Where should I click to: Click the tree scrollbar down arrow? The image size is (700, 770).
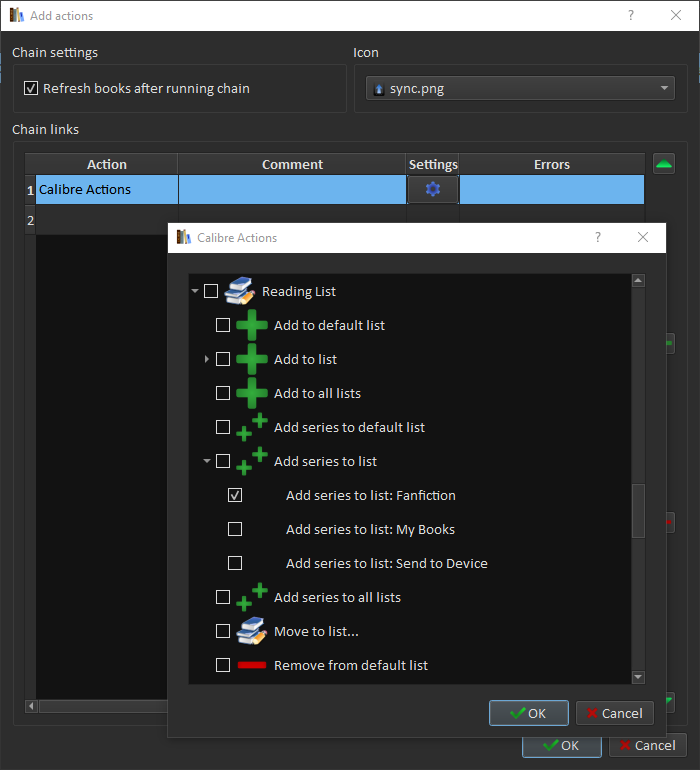point(638,677)
